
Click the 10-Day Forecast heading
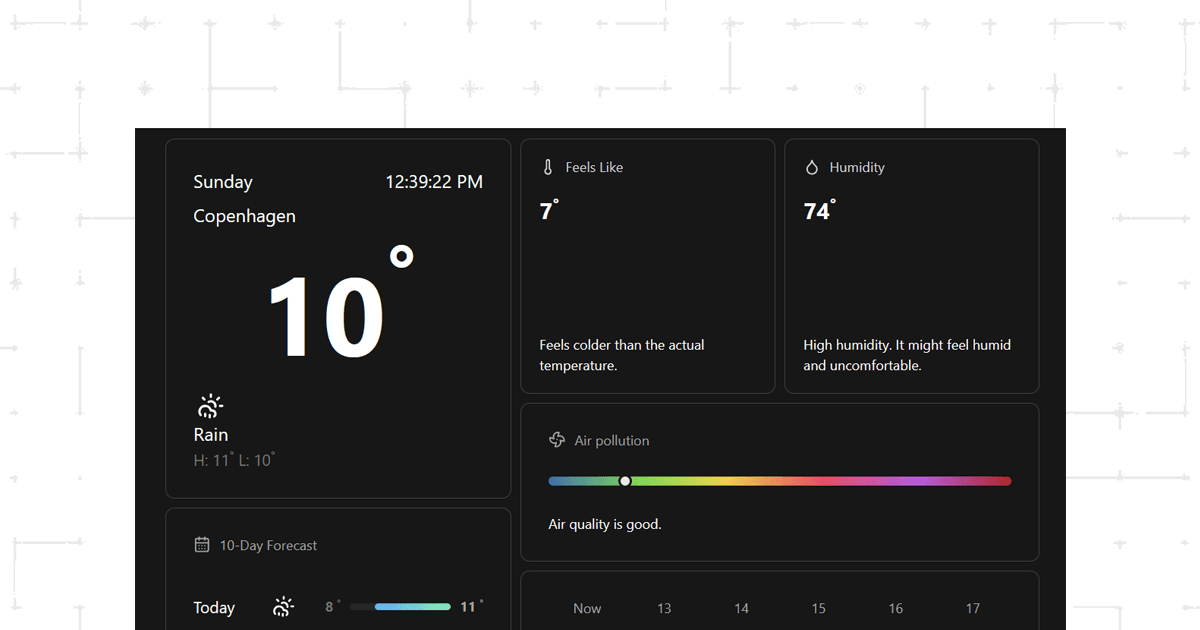[x=268, y=546]
